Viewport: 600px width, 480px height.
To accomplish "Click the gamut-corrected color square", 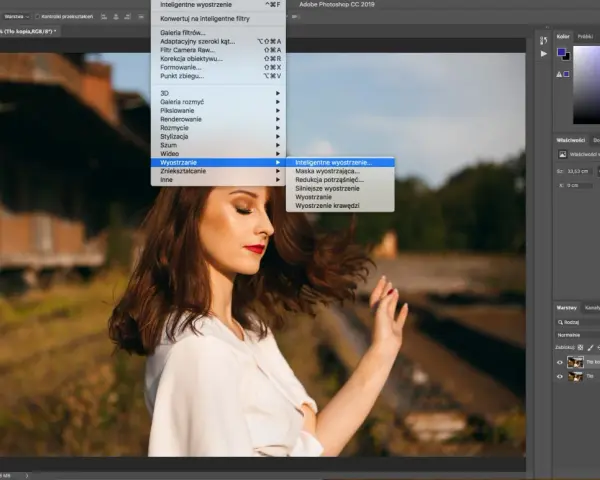I will [566, 74].
